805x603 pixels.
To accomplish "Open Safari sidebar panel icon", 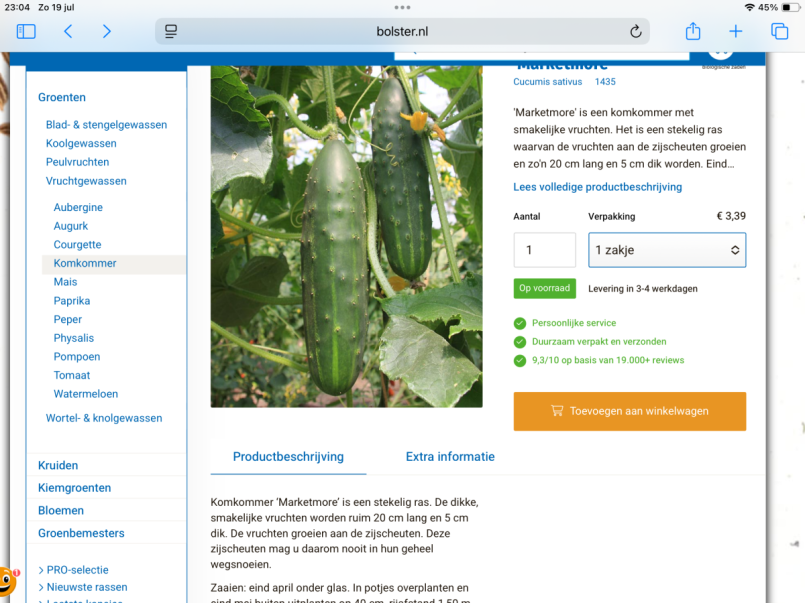I will (26, 31).
